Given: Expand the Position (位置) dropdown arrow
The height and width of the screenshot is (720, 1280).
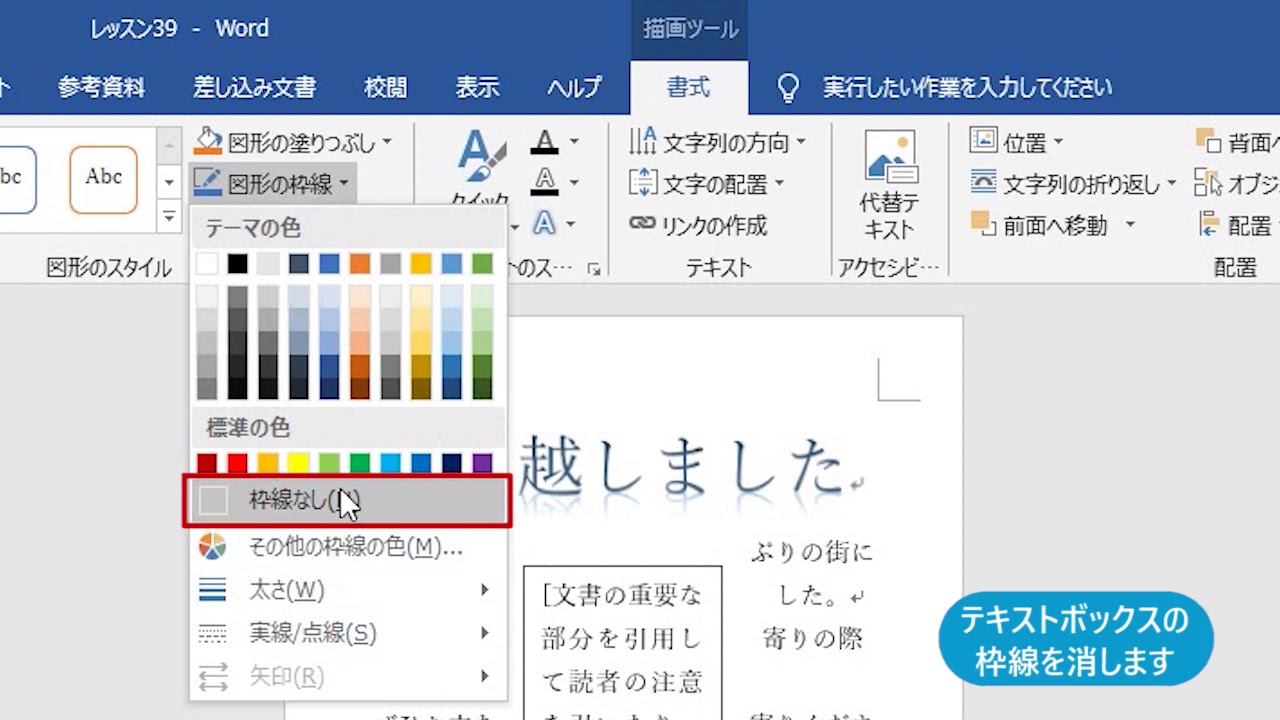Looking at the screenshot, I should click(1058, 142).
